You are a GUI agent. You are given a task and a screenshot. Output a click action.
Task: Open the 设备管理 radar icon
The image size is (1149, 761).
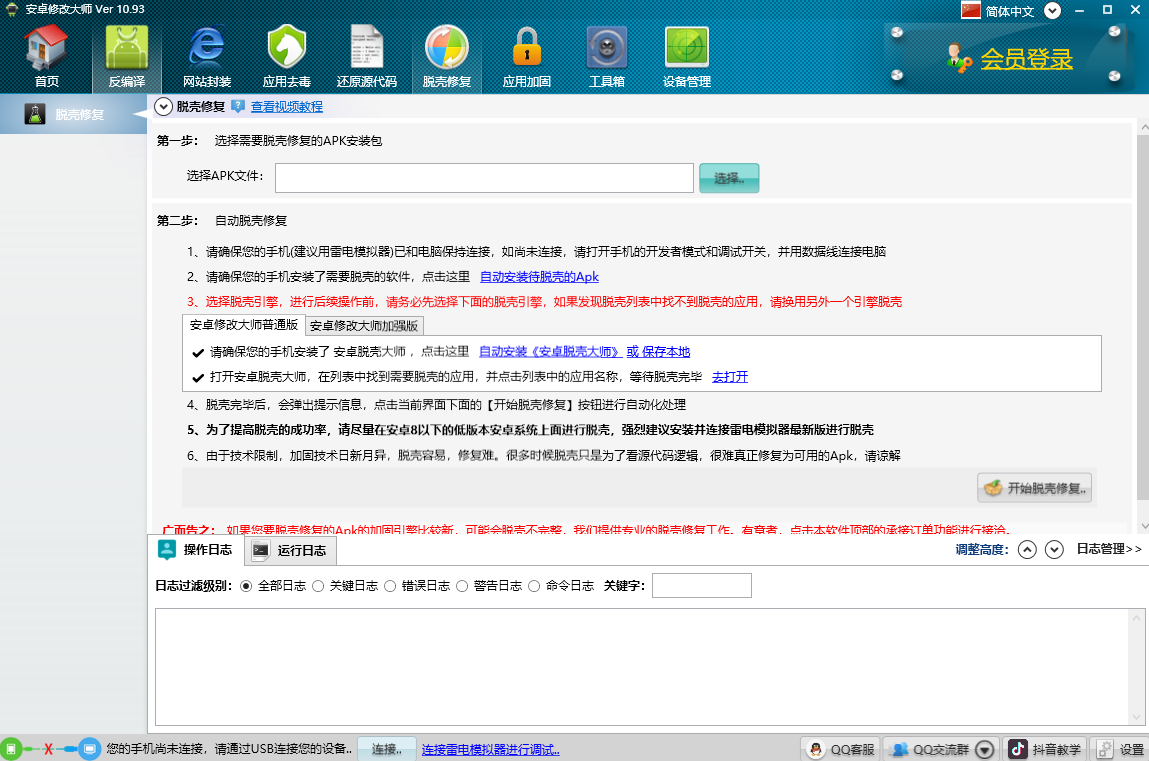[687, 56]
